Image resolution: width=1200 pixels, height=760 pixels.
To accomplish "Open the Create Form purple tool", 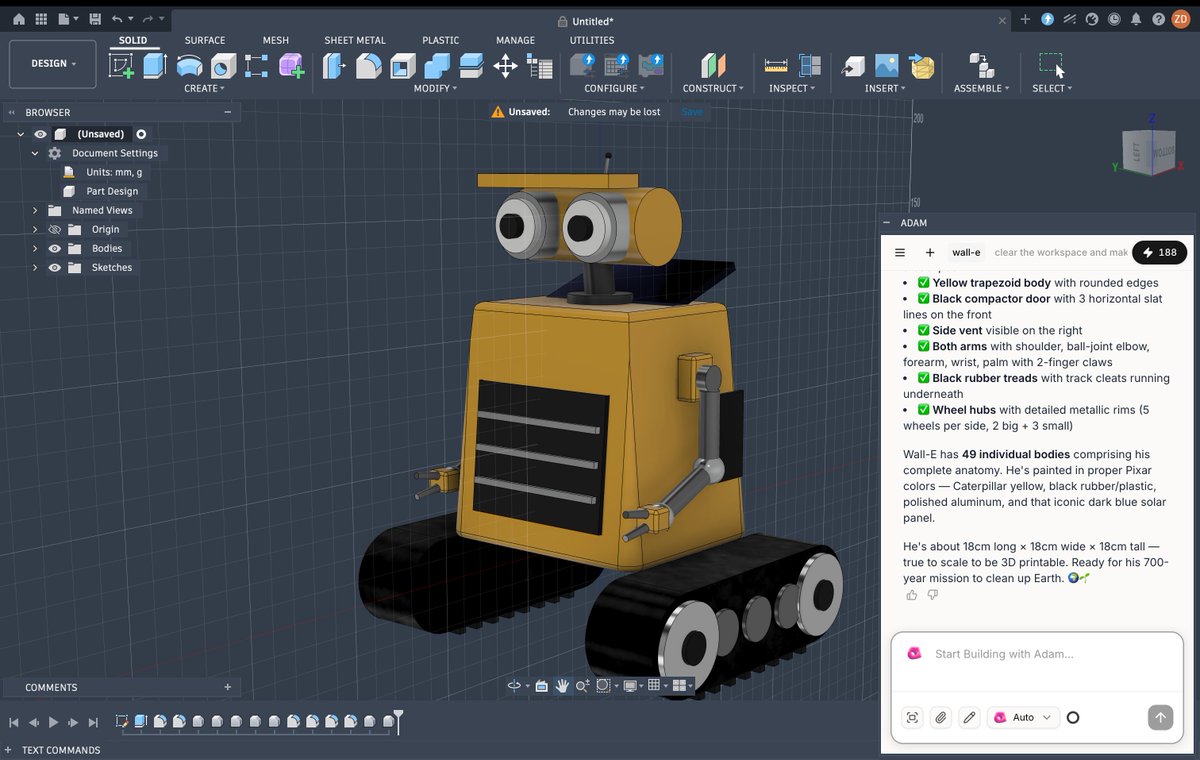I will (291, 66).
